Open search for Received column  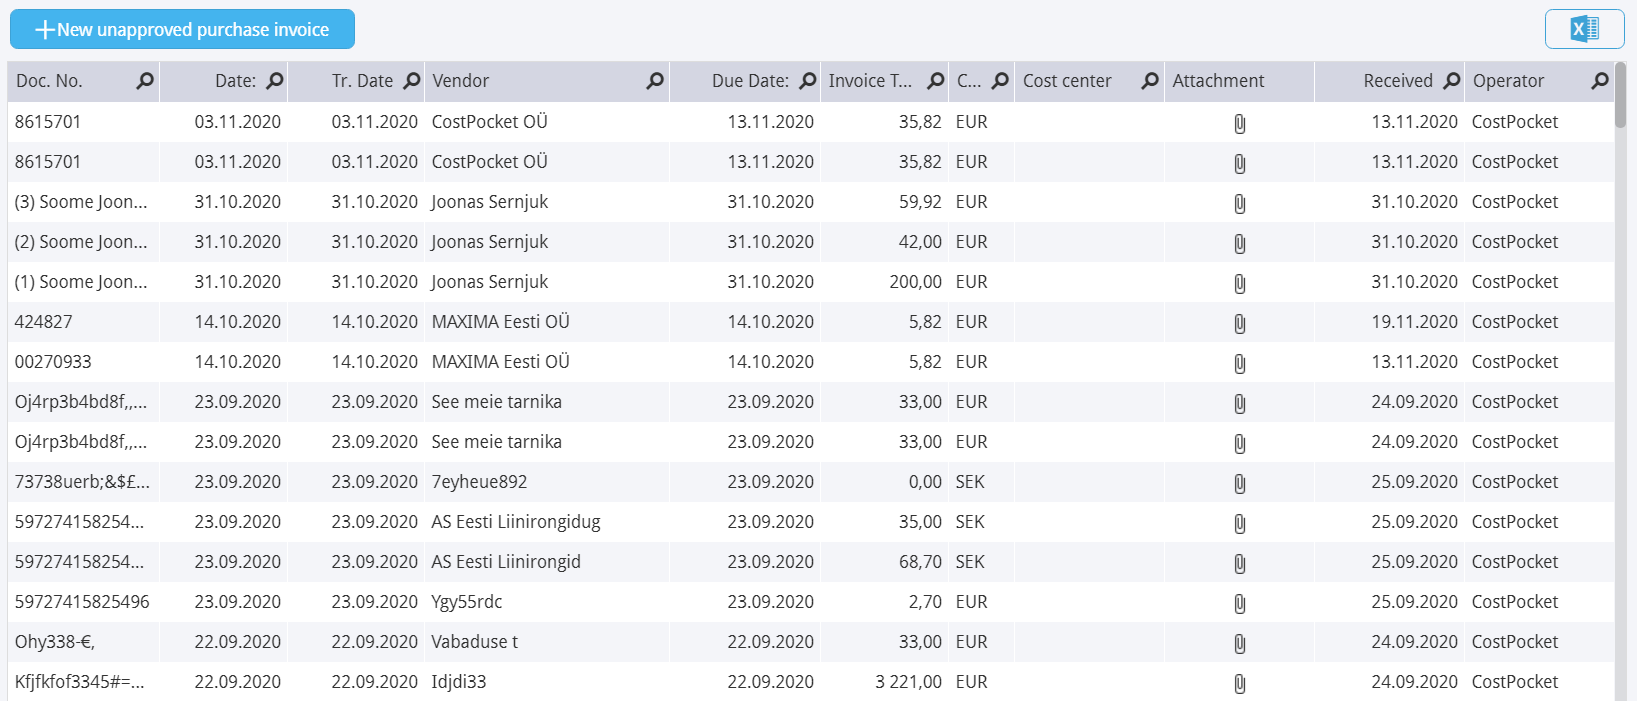click(x=1452, y=81)
